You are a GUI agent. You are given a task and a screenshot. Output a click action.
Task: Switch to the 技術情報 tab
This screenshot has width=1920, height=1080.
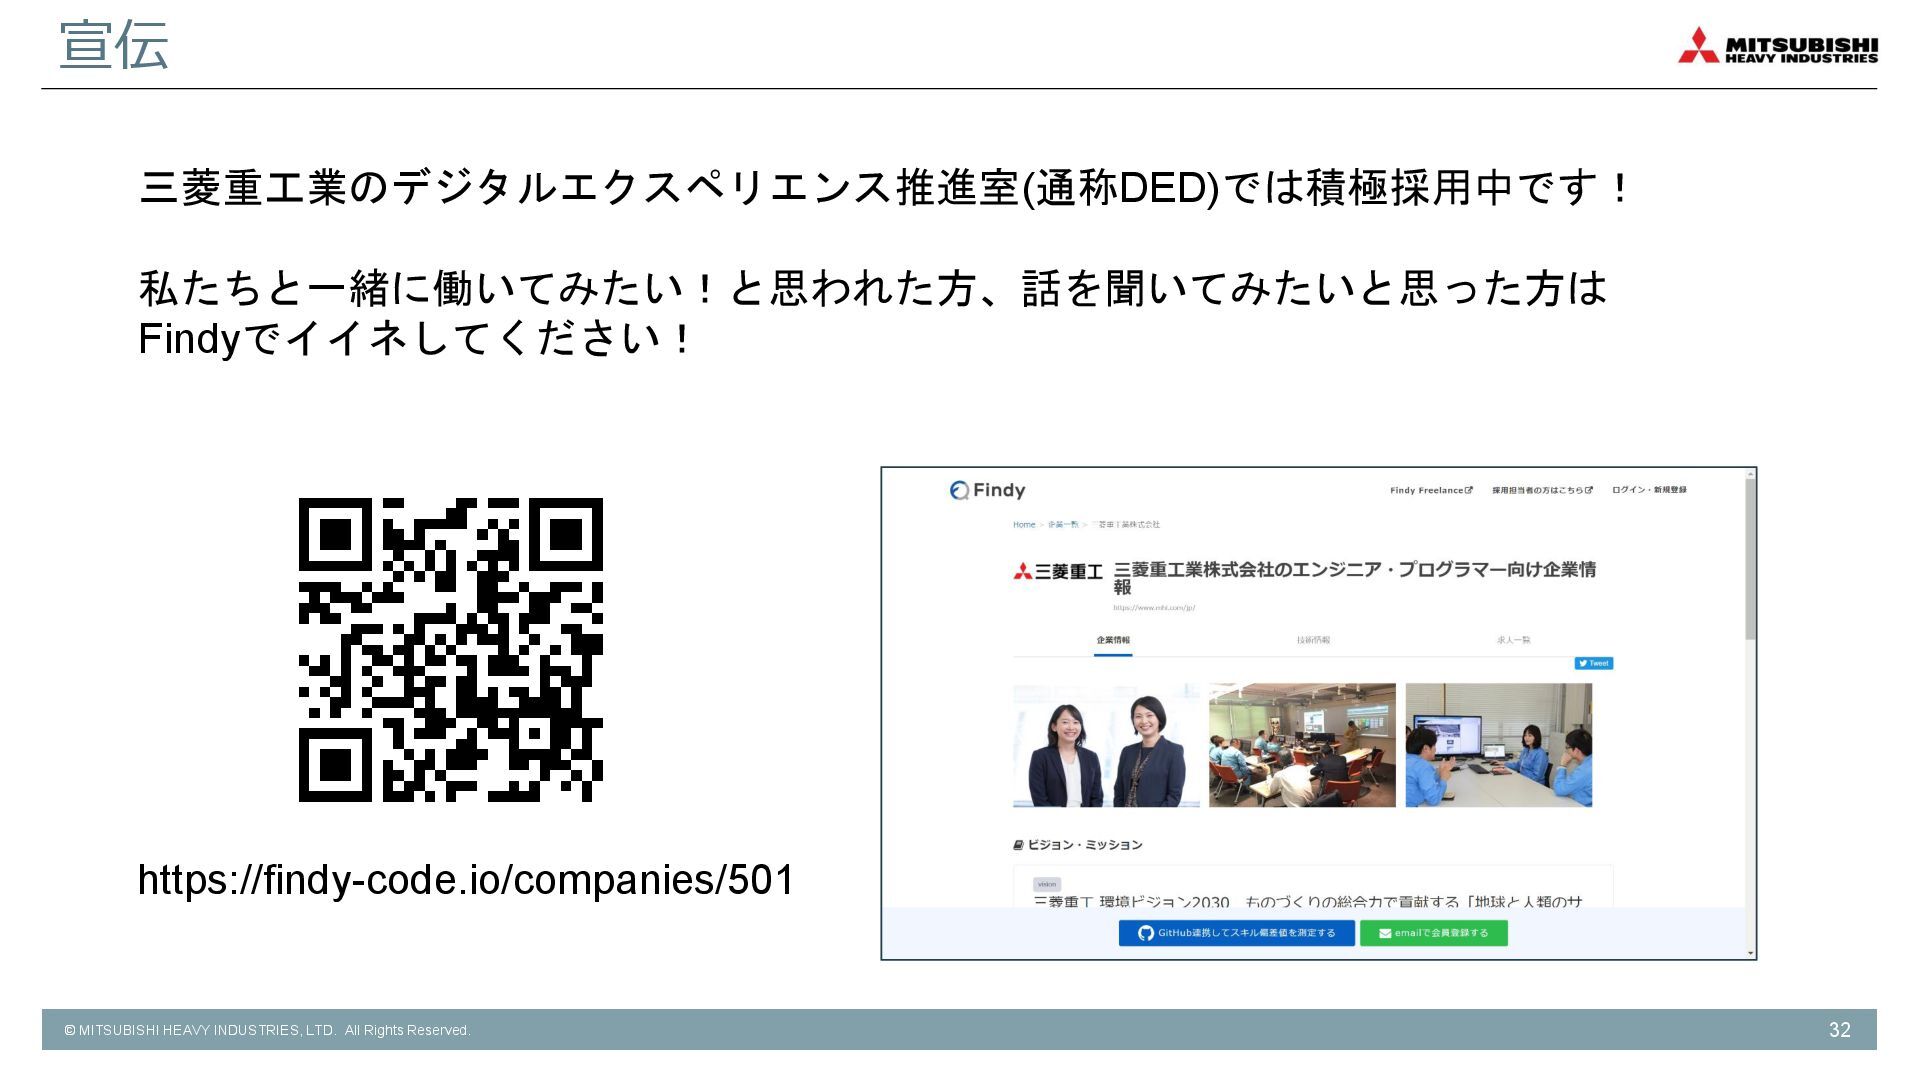tap(1313, 640)
